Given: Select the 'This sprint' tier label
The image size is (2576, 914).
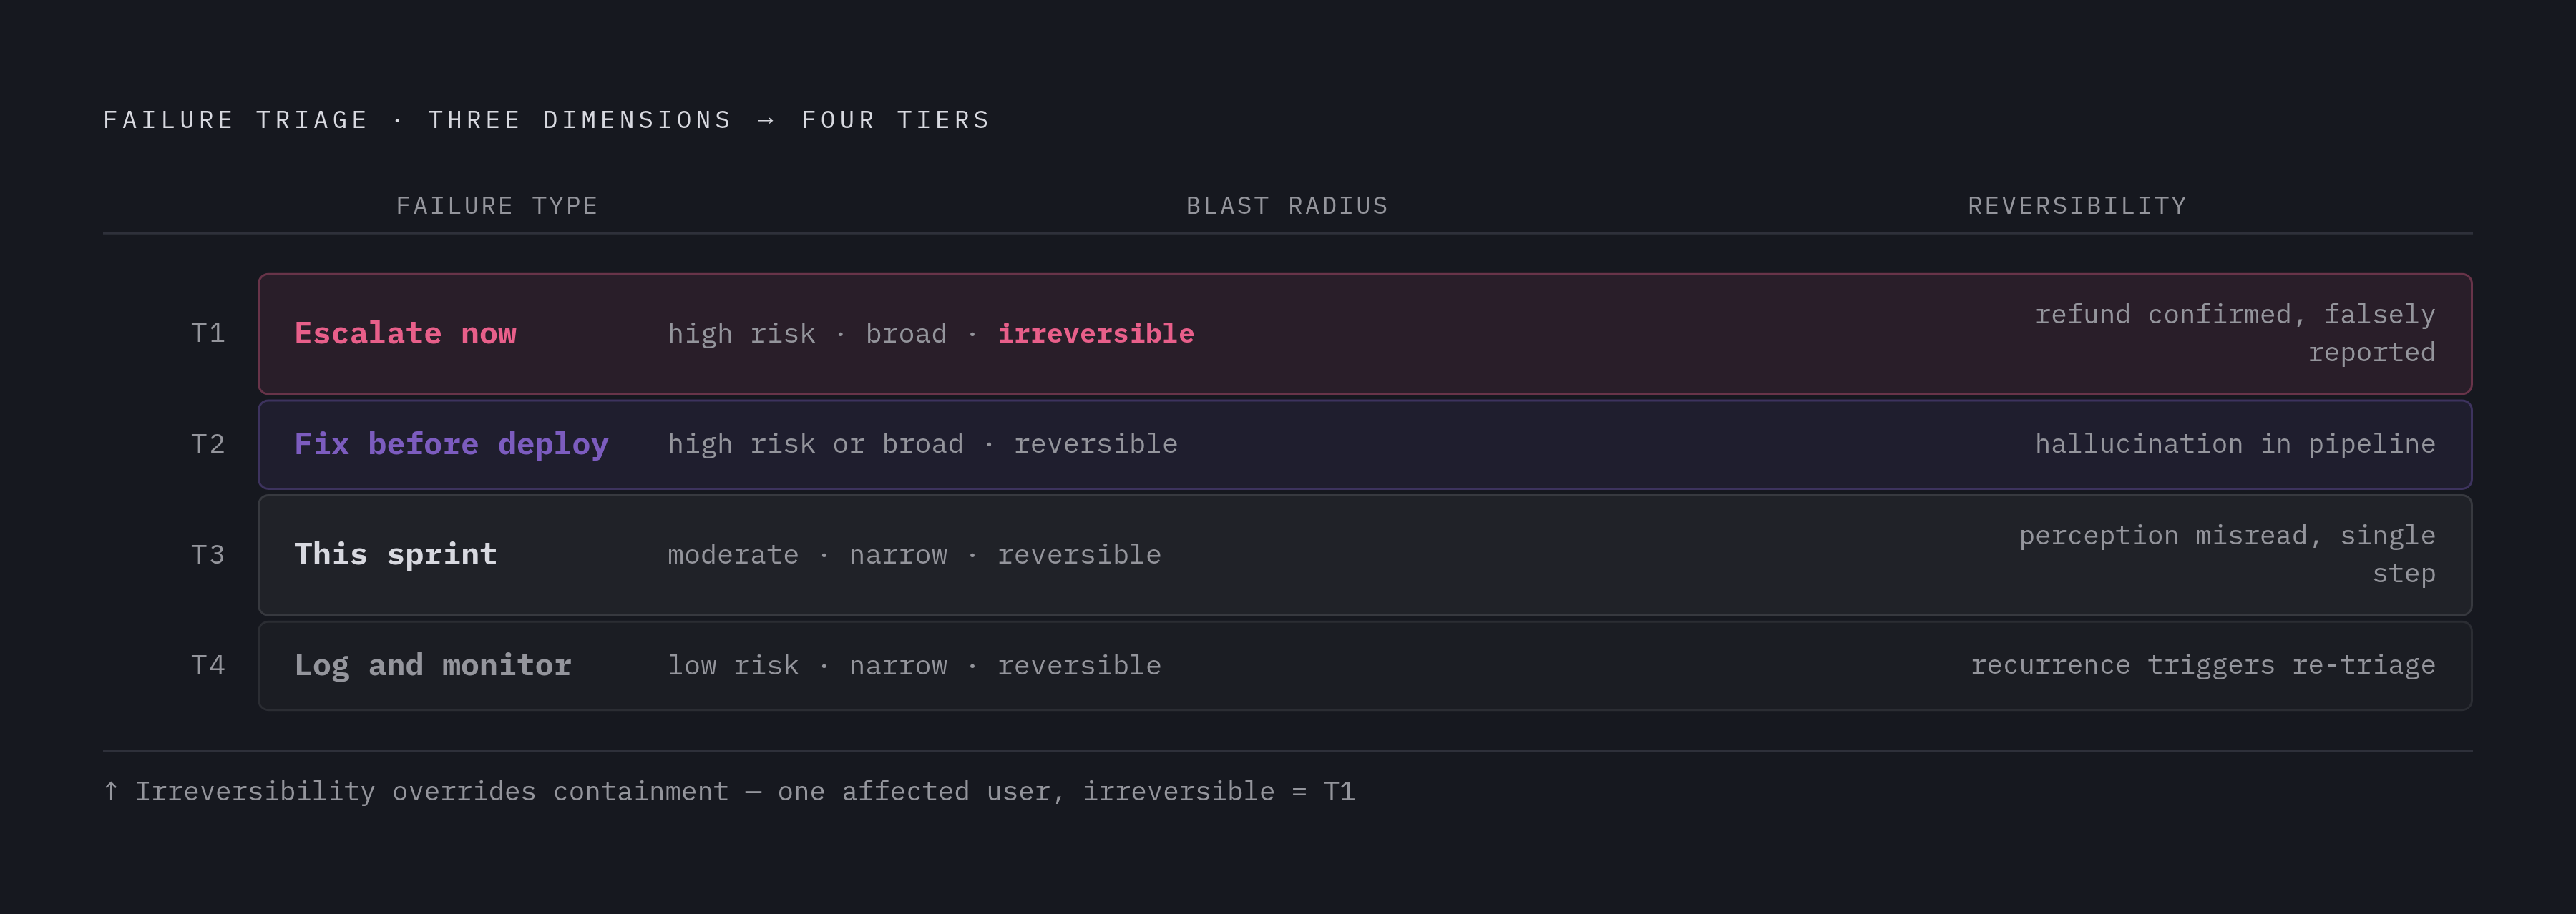Looking at the screenshot, I should tap(395, 555).
